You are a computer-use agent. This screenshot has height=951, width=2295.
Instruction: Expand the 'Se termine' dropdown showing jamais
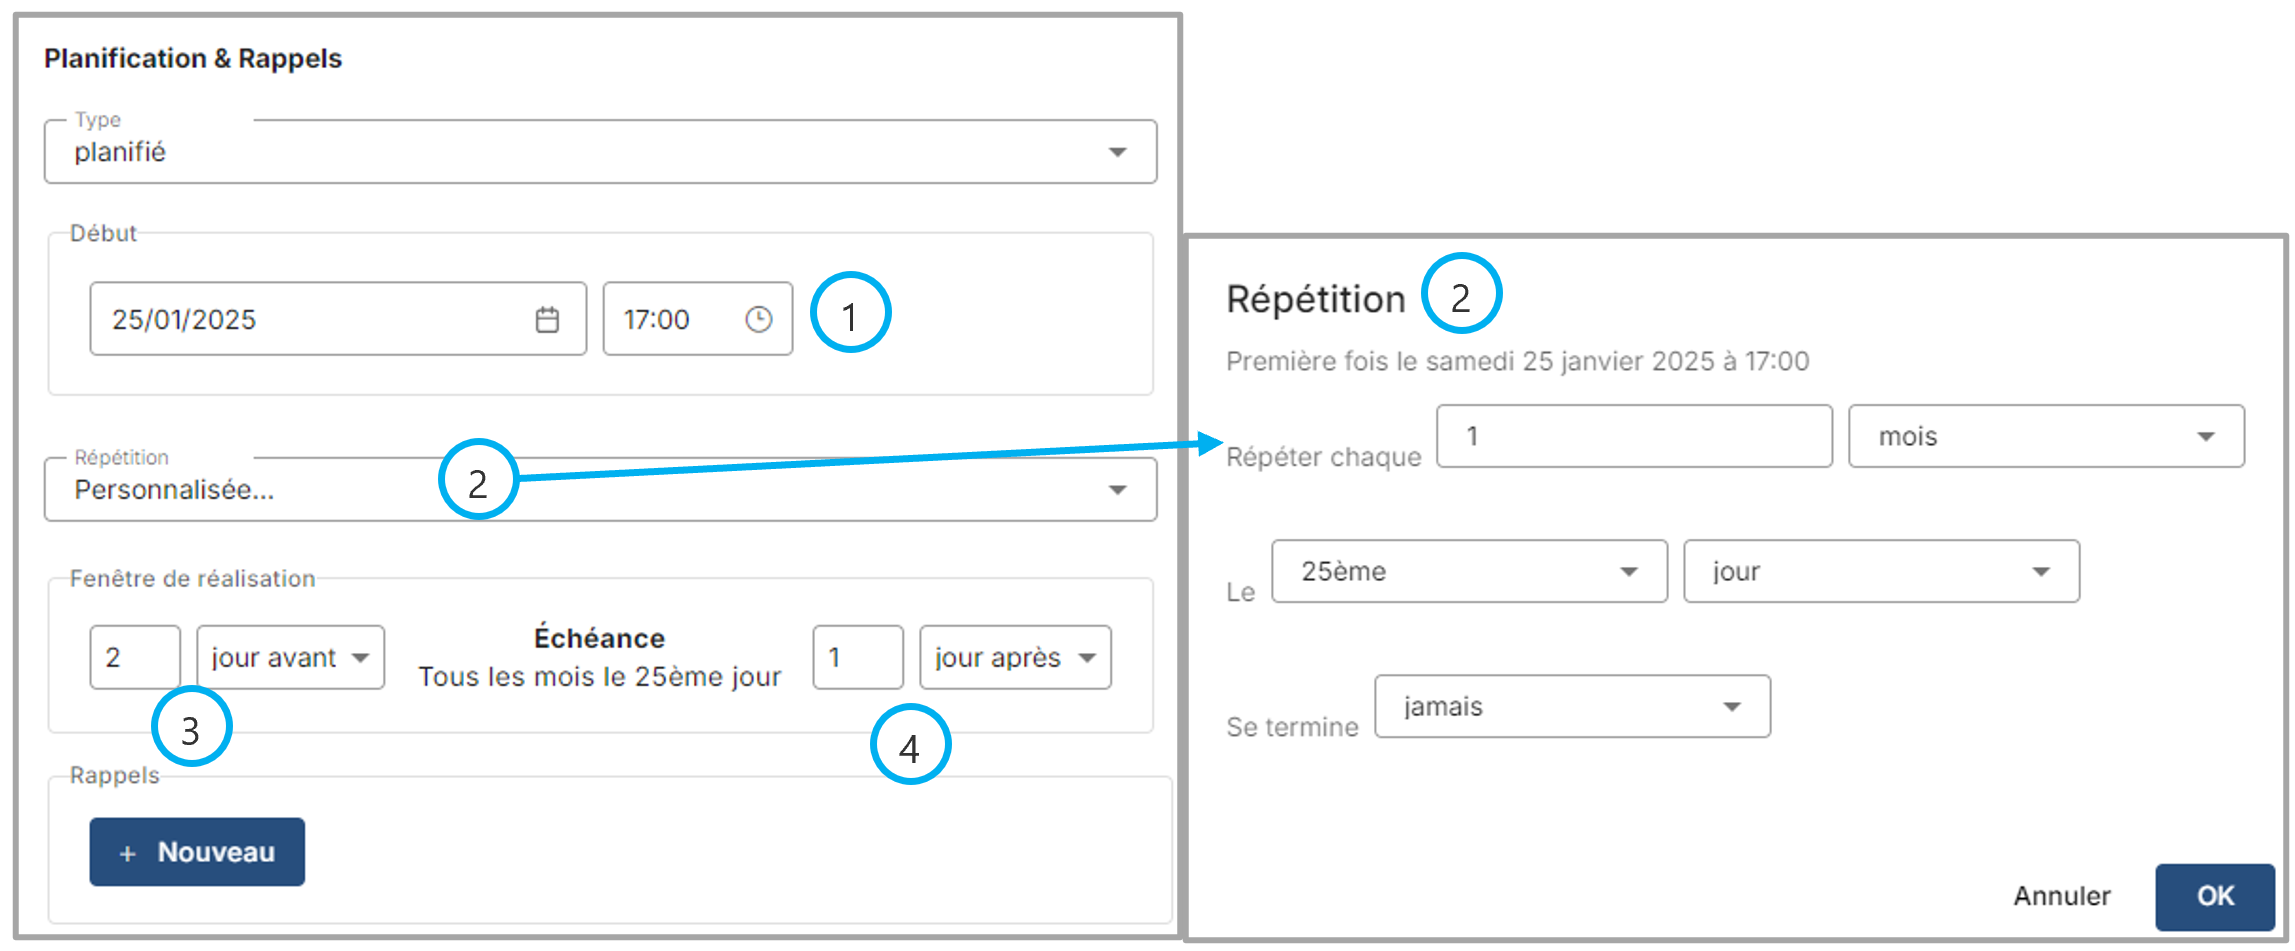pyautogui.click(x=1571, y=707)
